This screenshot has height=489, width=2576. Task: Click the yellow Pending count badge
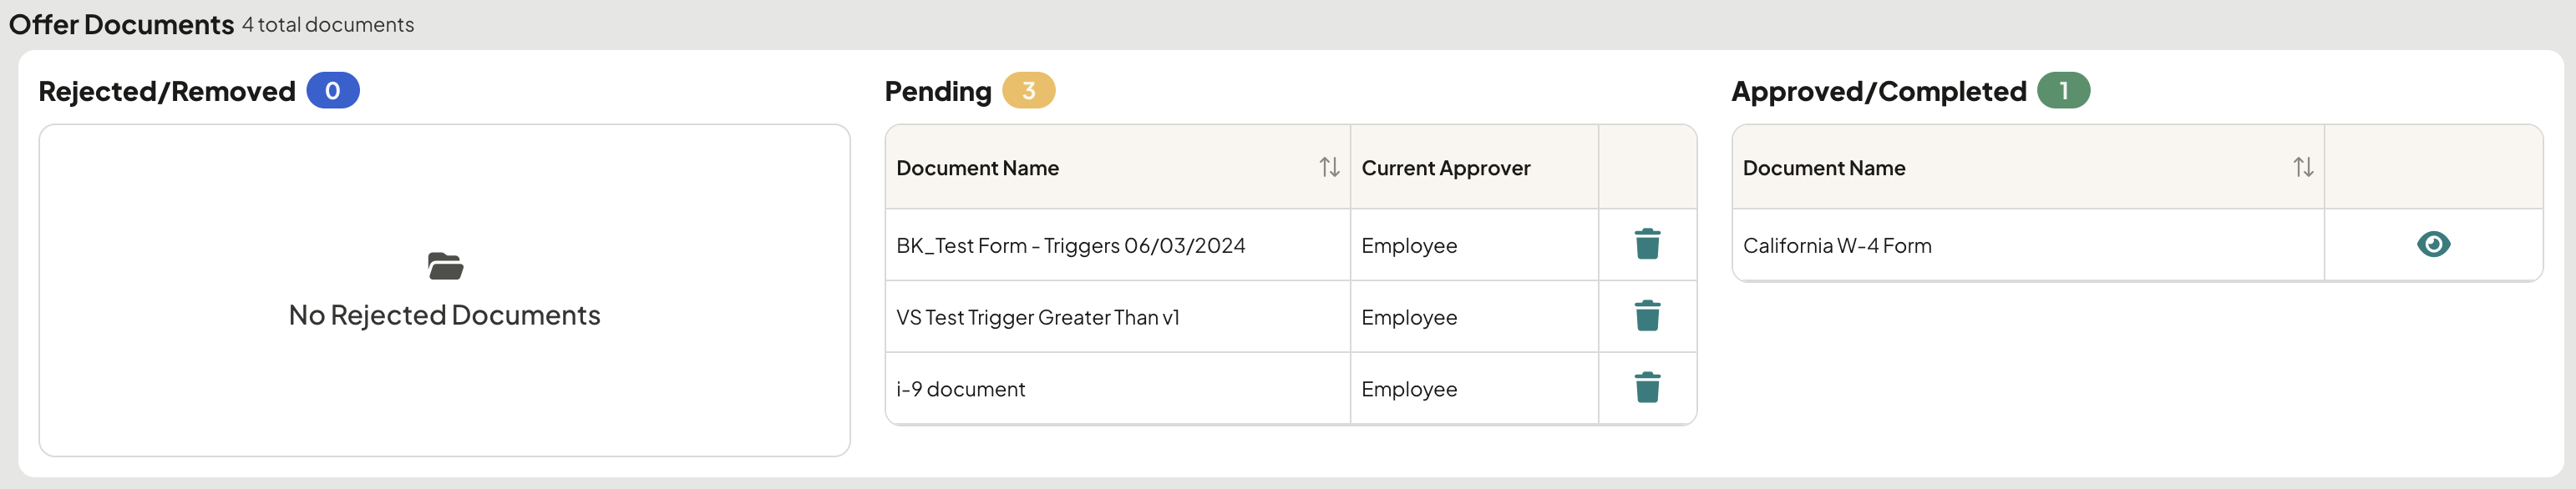pos(1028,91)
